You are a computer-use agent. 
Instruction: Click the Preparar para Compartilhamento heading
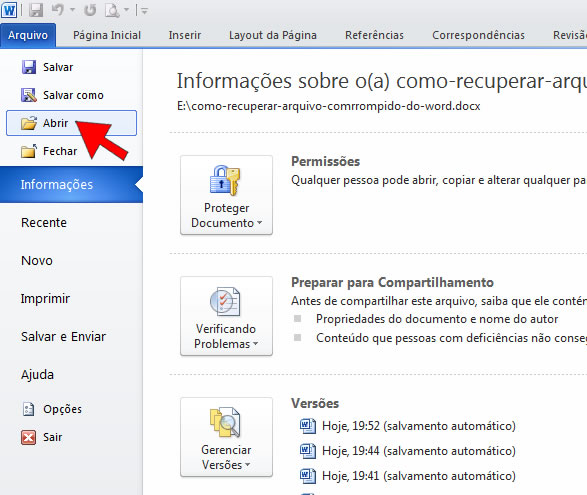tap(392, 282)
